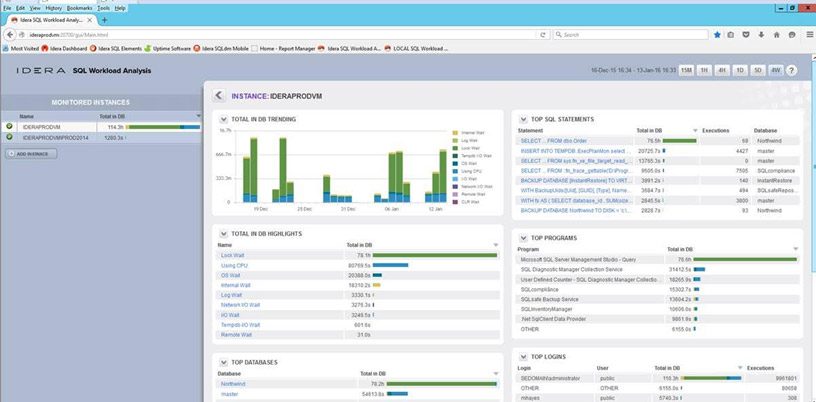Click the Add Instance button
Viewport: 816px width, 402px height.
[x=31, y=154]
